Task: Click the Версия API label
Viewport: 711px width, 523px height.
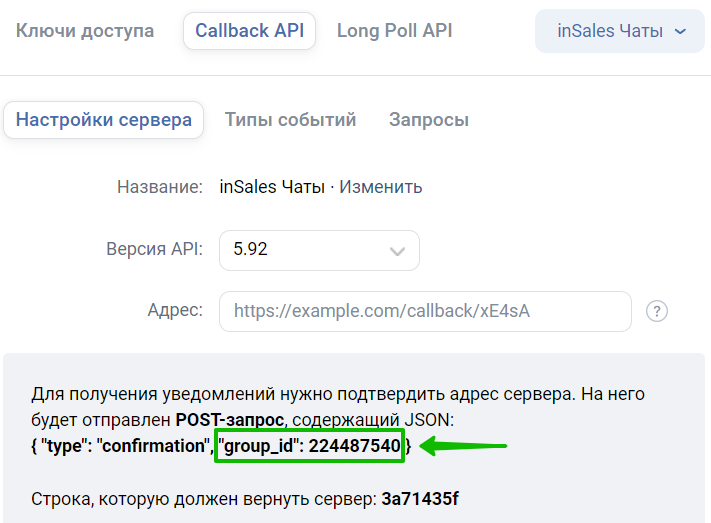Action: [x=155, y=249]
